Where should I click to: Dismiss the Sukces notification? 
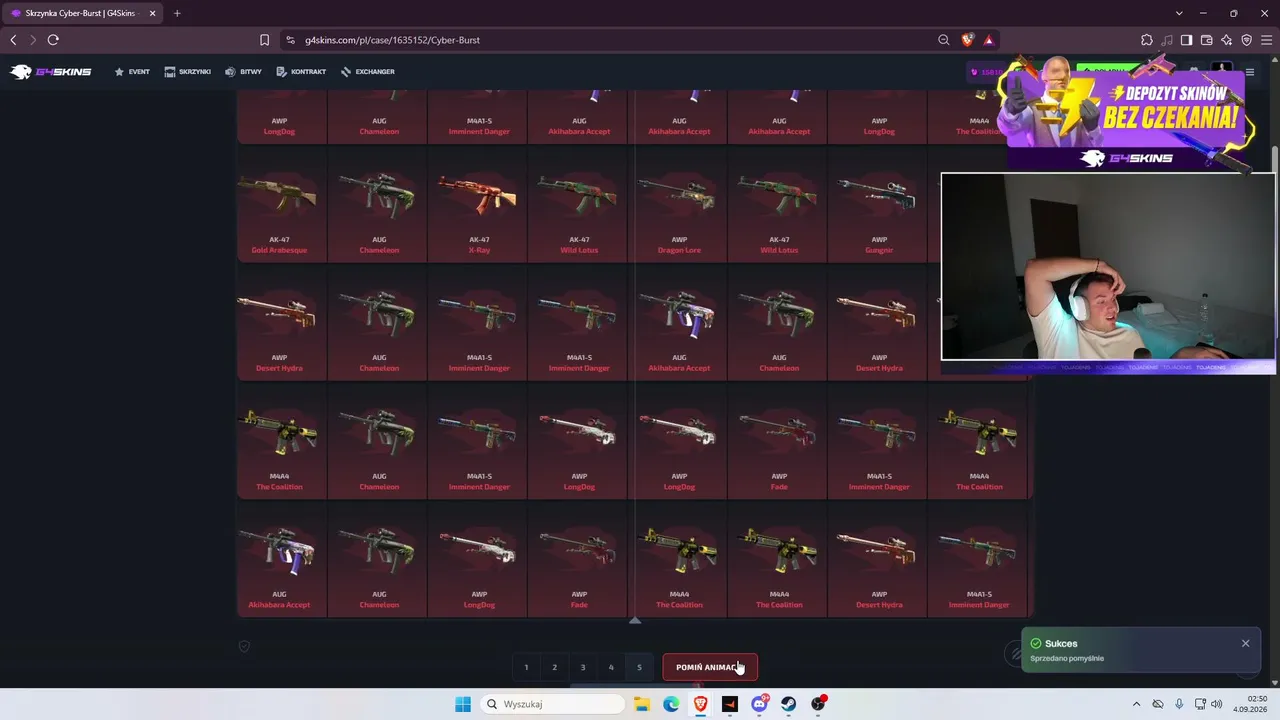tap(1245, 643)
